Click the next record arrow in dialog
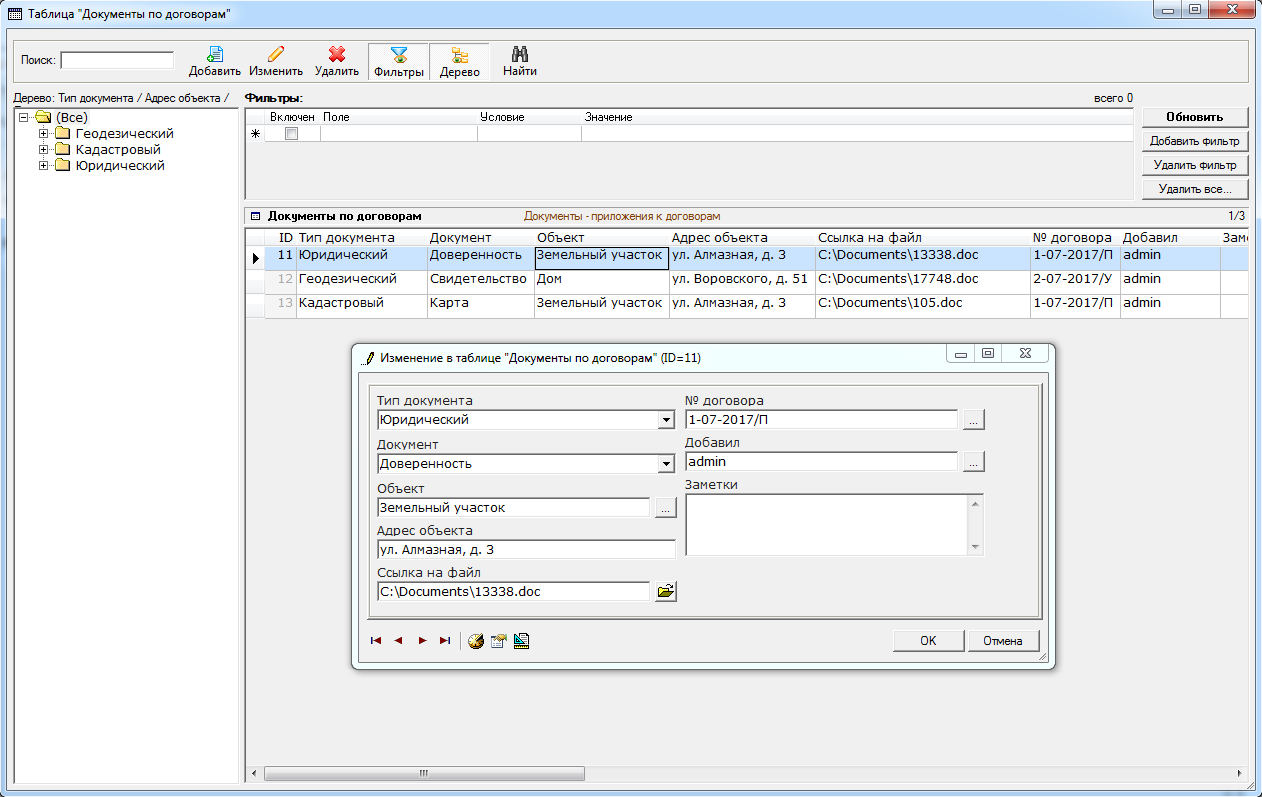The image size is (1262, 797). point(422,641)
